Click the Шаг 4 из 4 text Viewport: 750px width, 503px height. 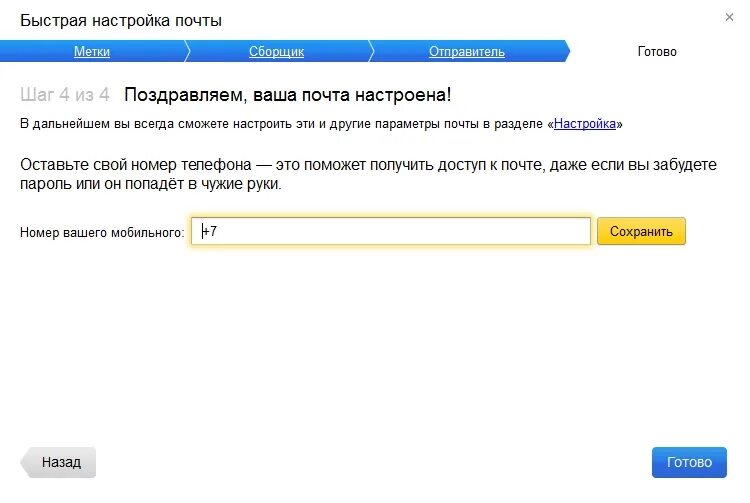65,95
